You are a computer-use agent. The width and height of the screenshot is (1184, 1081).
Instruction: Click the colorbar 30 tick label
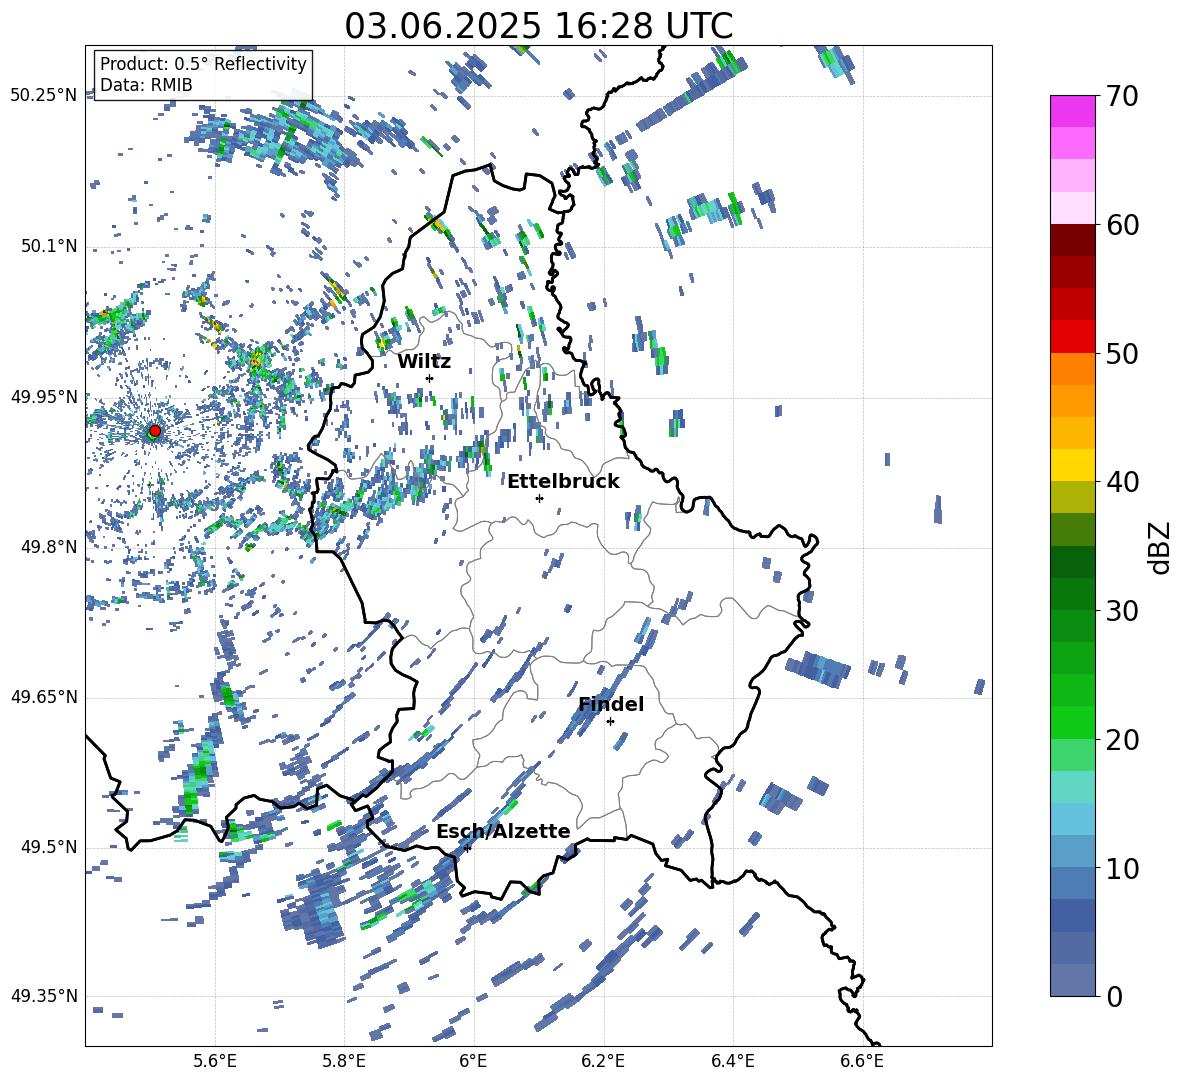(x=1122, y=611)
